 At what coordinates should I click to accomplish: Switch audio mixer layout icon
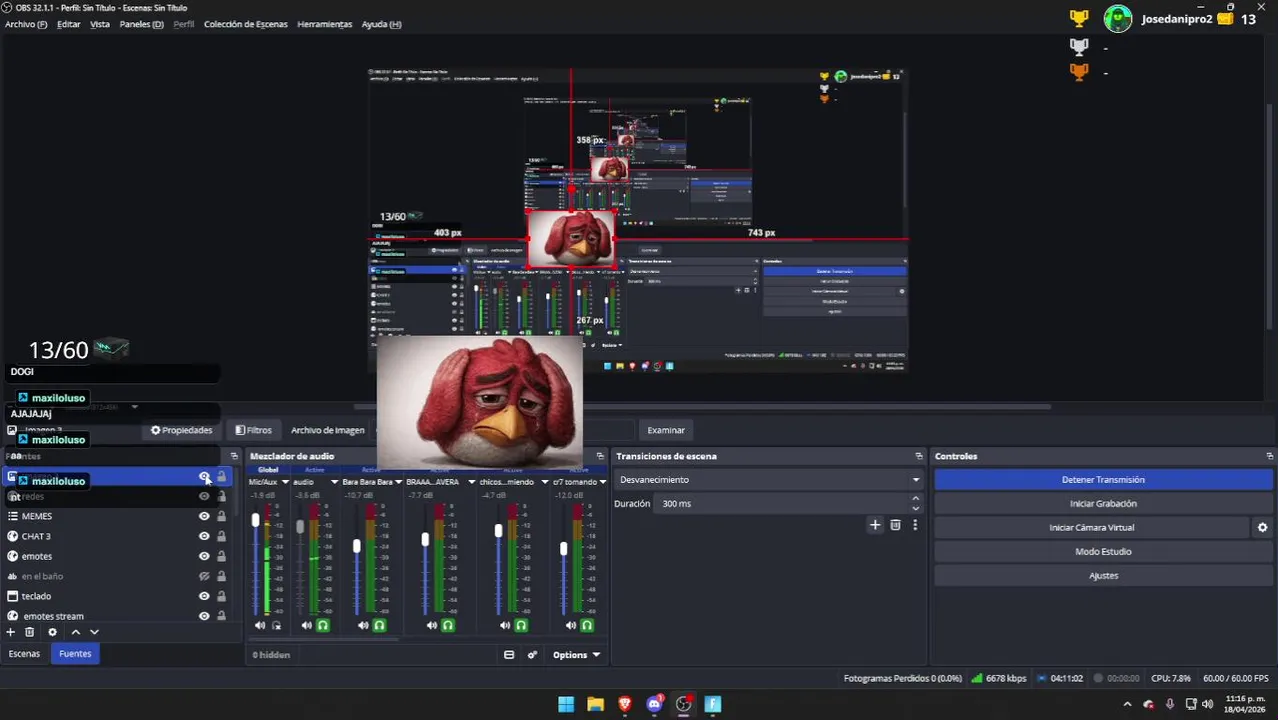pos(509,655)
